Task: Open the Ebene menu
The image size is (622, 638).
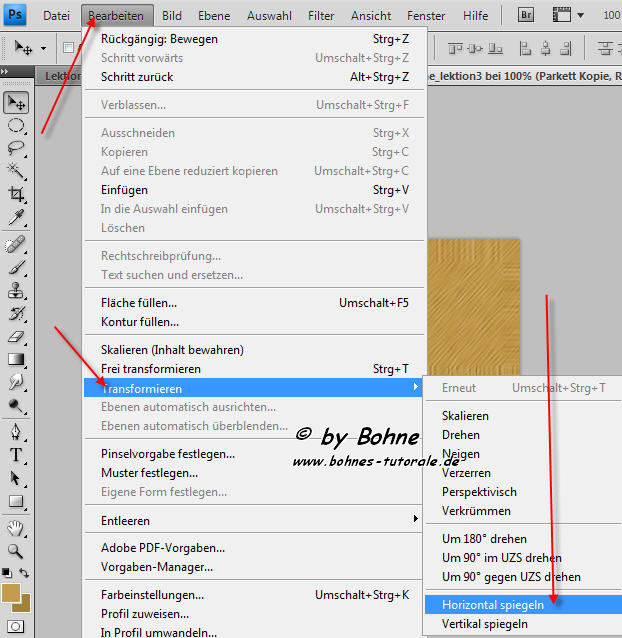Action: 214,16
